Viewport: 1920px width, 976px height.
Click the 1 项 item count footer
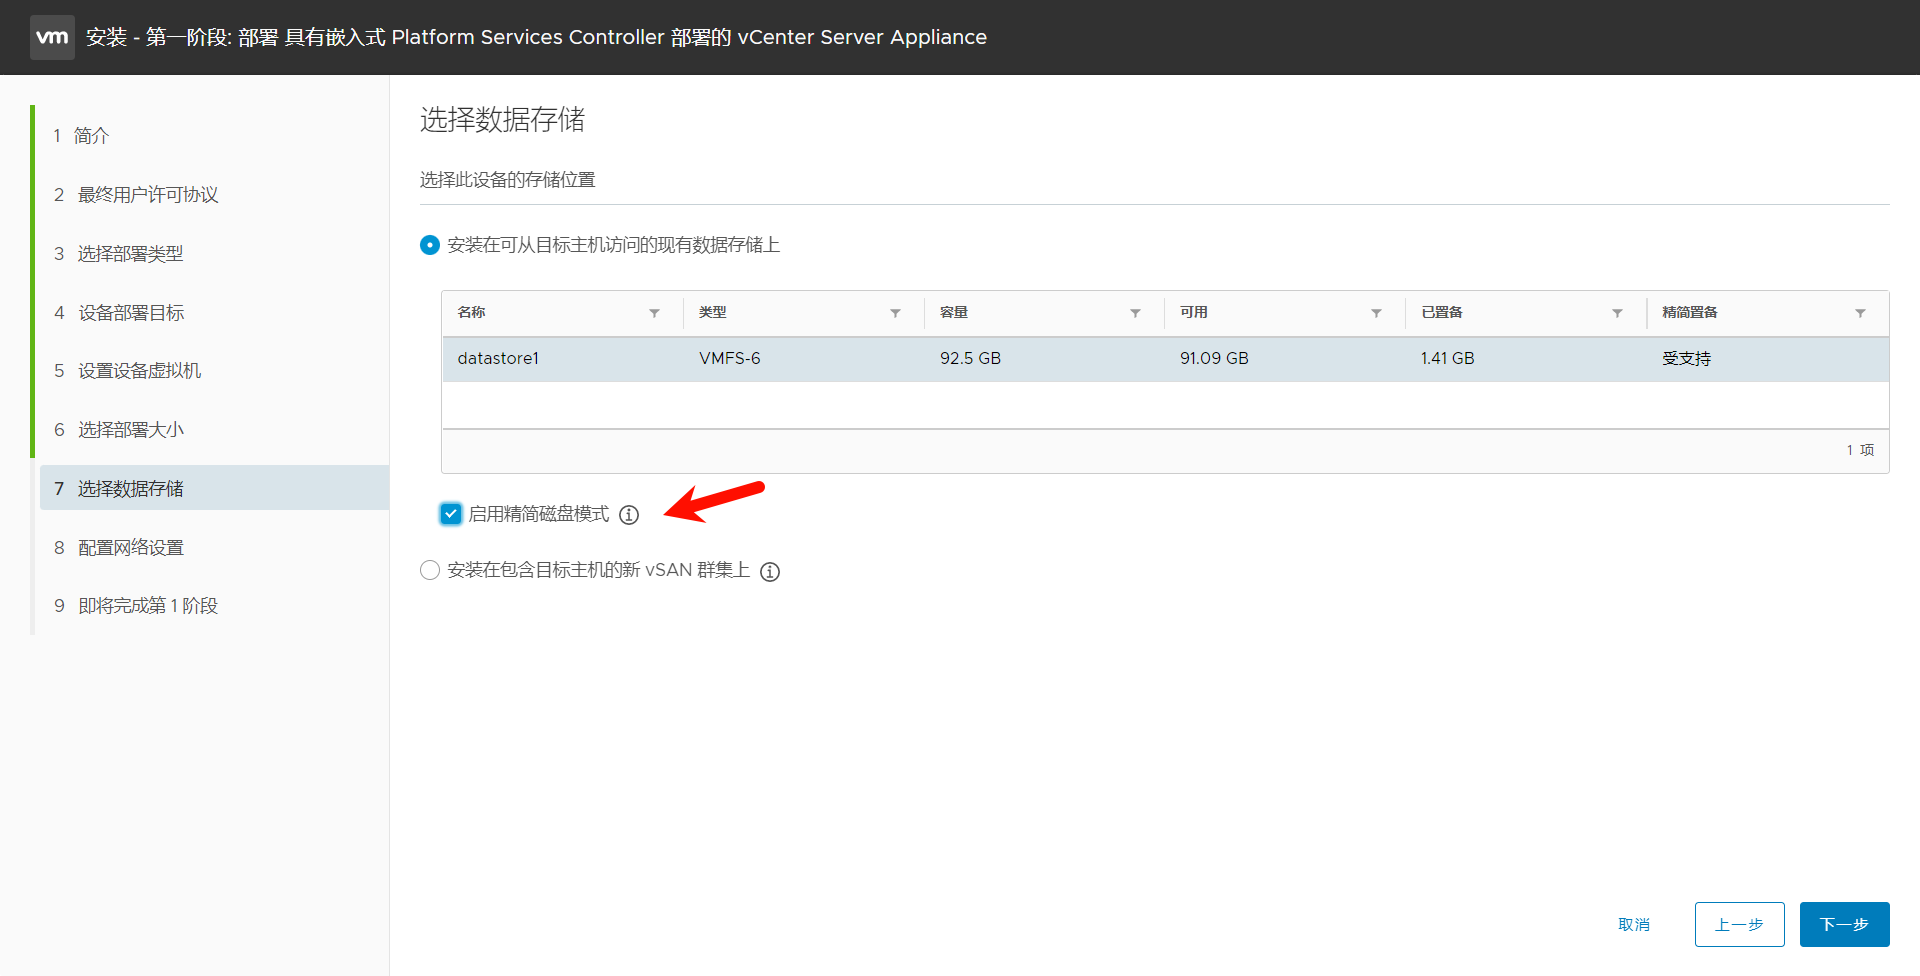pos(1860,451)
